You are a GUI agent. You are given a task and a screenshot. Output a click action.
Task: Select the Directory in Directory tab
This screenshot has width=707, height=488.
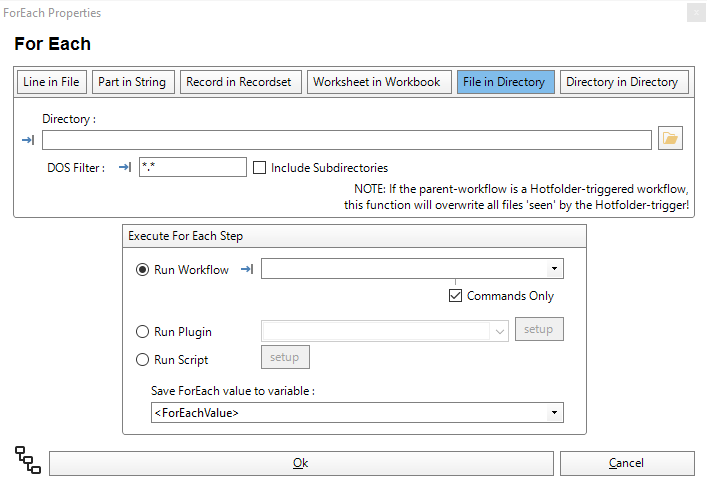pyautogui.click(x=622, y=82)
